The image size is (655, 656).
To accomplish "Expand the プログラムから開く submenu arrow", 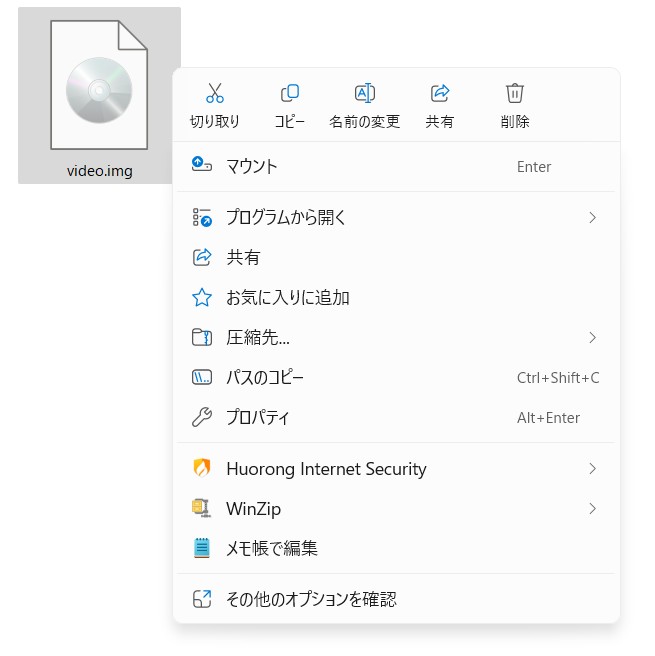I will [x=592, y=218].
